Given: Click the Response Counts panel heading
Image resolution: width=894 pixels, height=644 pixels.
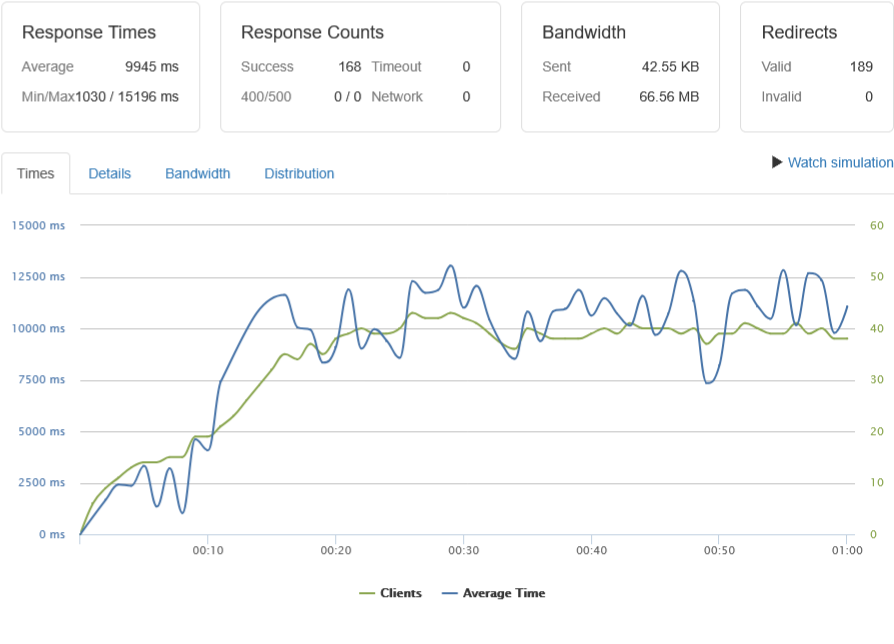Looking at the screenshot, I should point(312,32).
